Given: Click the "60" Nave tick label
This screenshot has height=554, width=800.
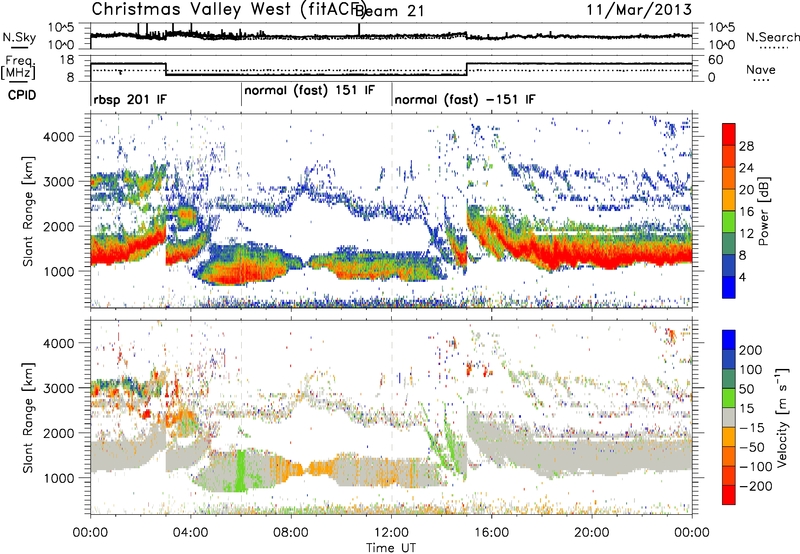Looking at the screenshot, I should coord(716,60).
